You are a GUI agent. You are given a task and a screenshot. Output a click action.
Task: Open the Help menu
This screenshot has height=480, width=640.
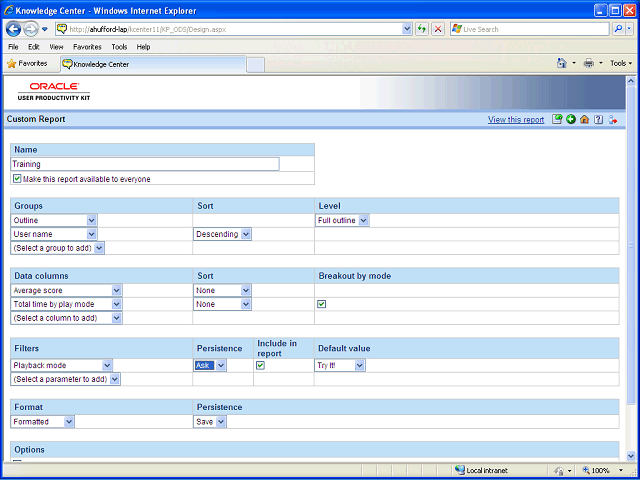pyautogui.click(x=143, y=47)
